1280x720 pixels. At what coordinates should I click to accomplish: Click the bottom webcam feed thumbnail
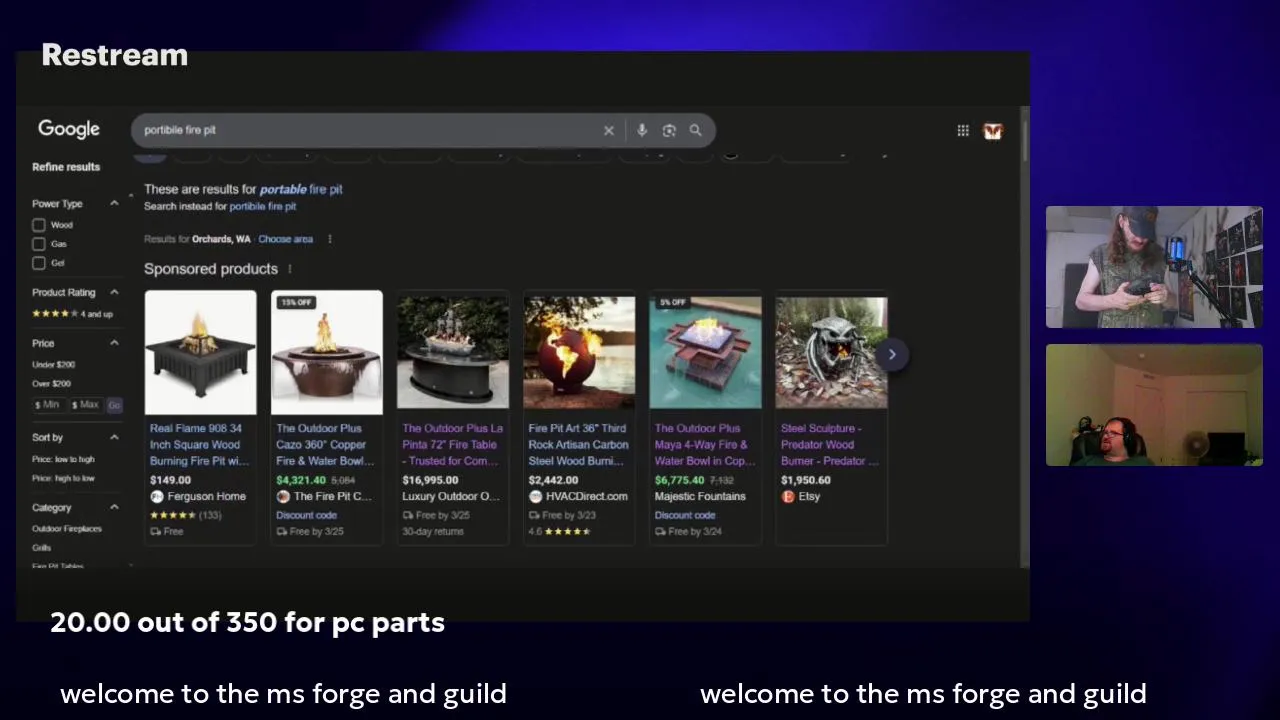(x=1154, y=405)
